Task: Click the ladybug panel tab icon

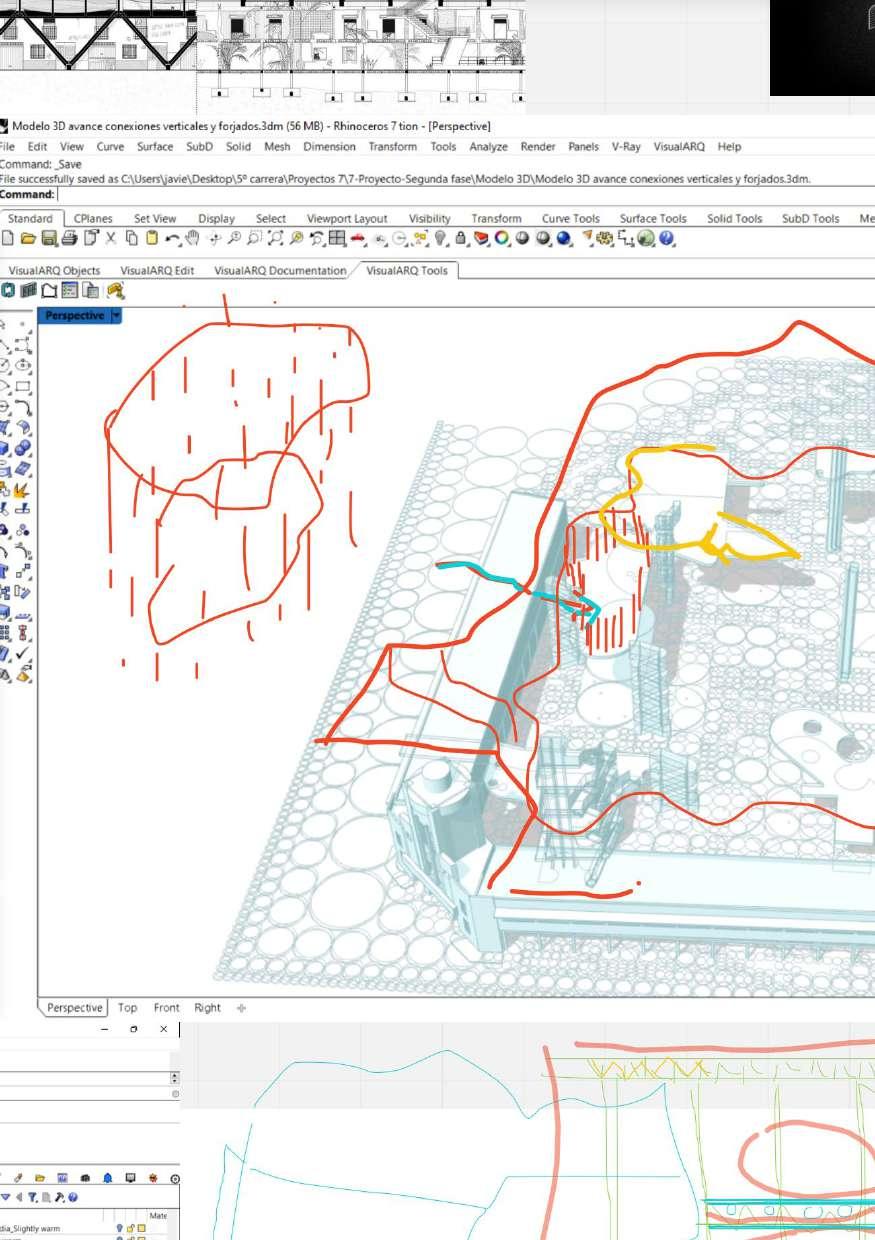Action: 153,1178
